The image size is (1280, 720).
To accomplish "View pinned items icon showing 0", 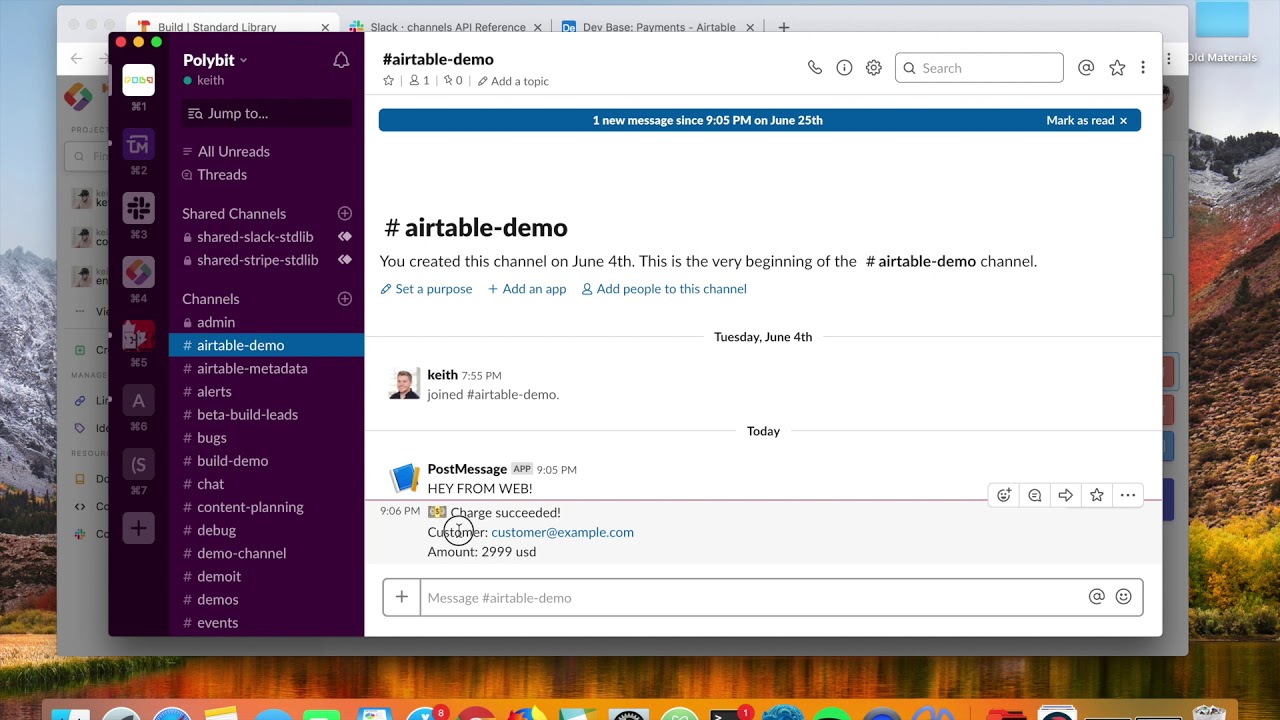I will 453,81.
